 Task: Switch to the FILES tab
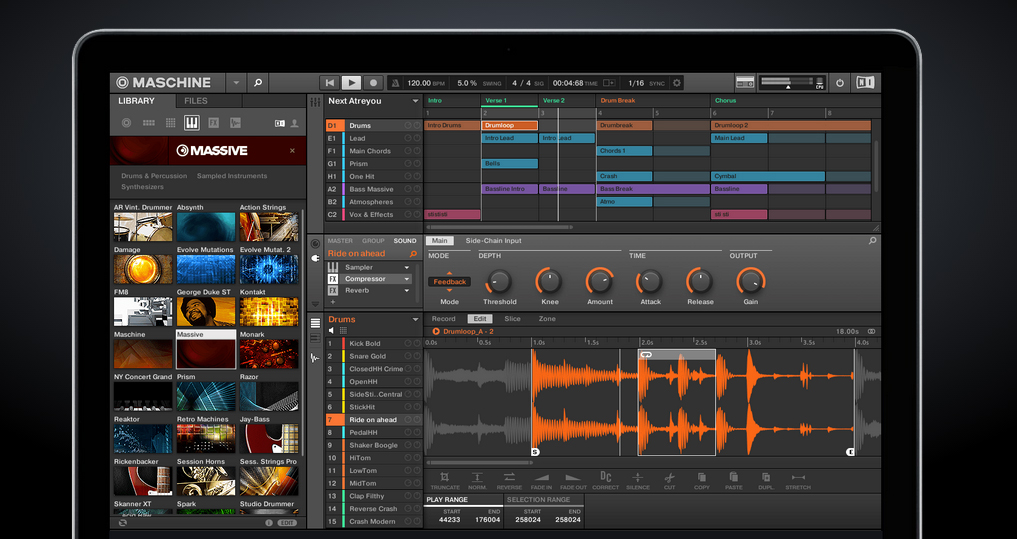coord(196,101)
